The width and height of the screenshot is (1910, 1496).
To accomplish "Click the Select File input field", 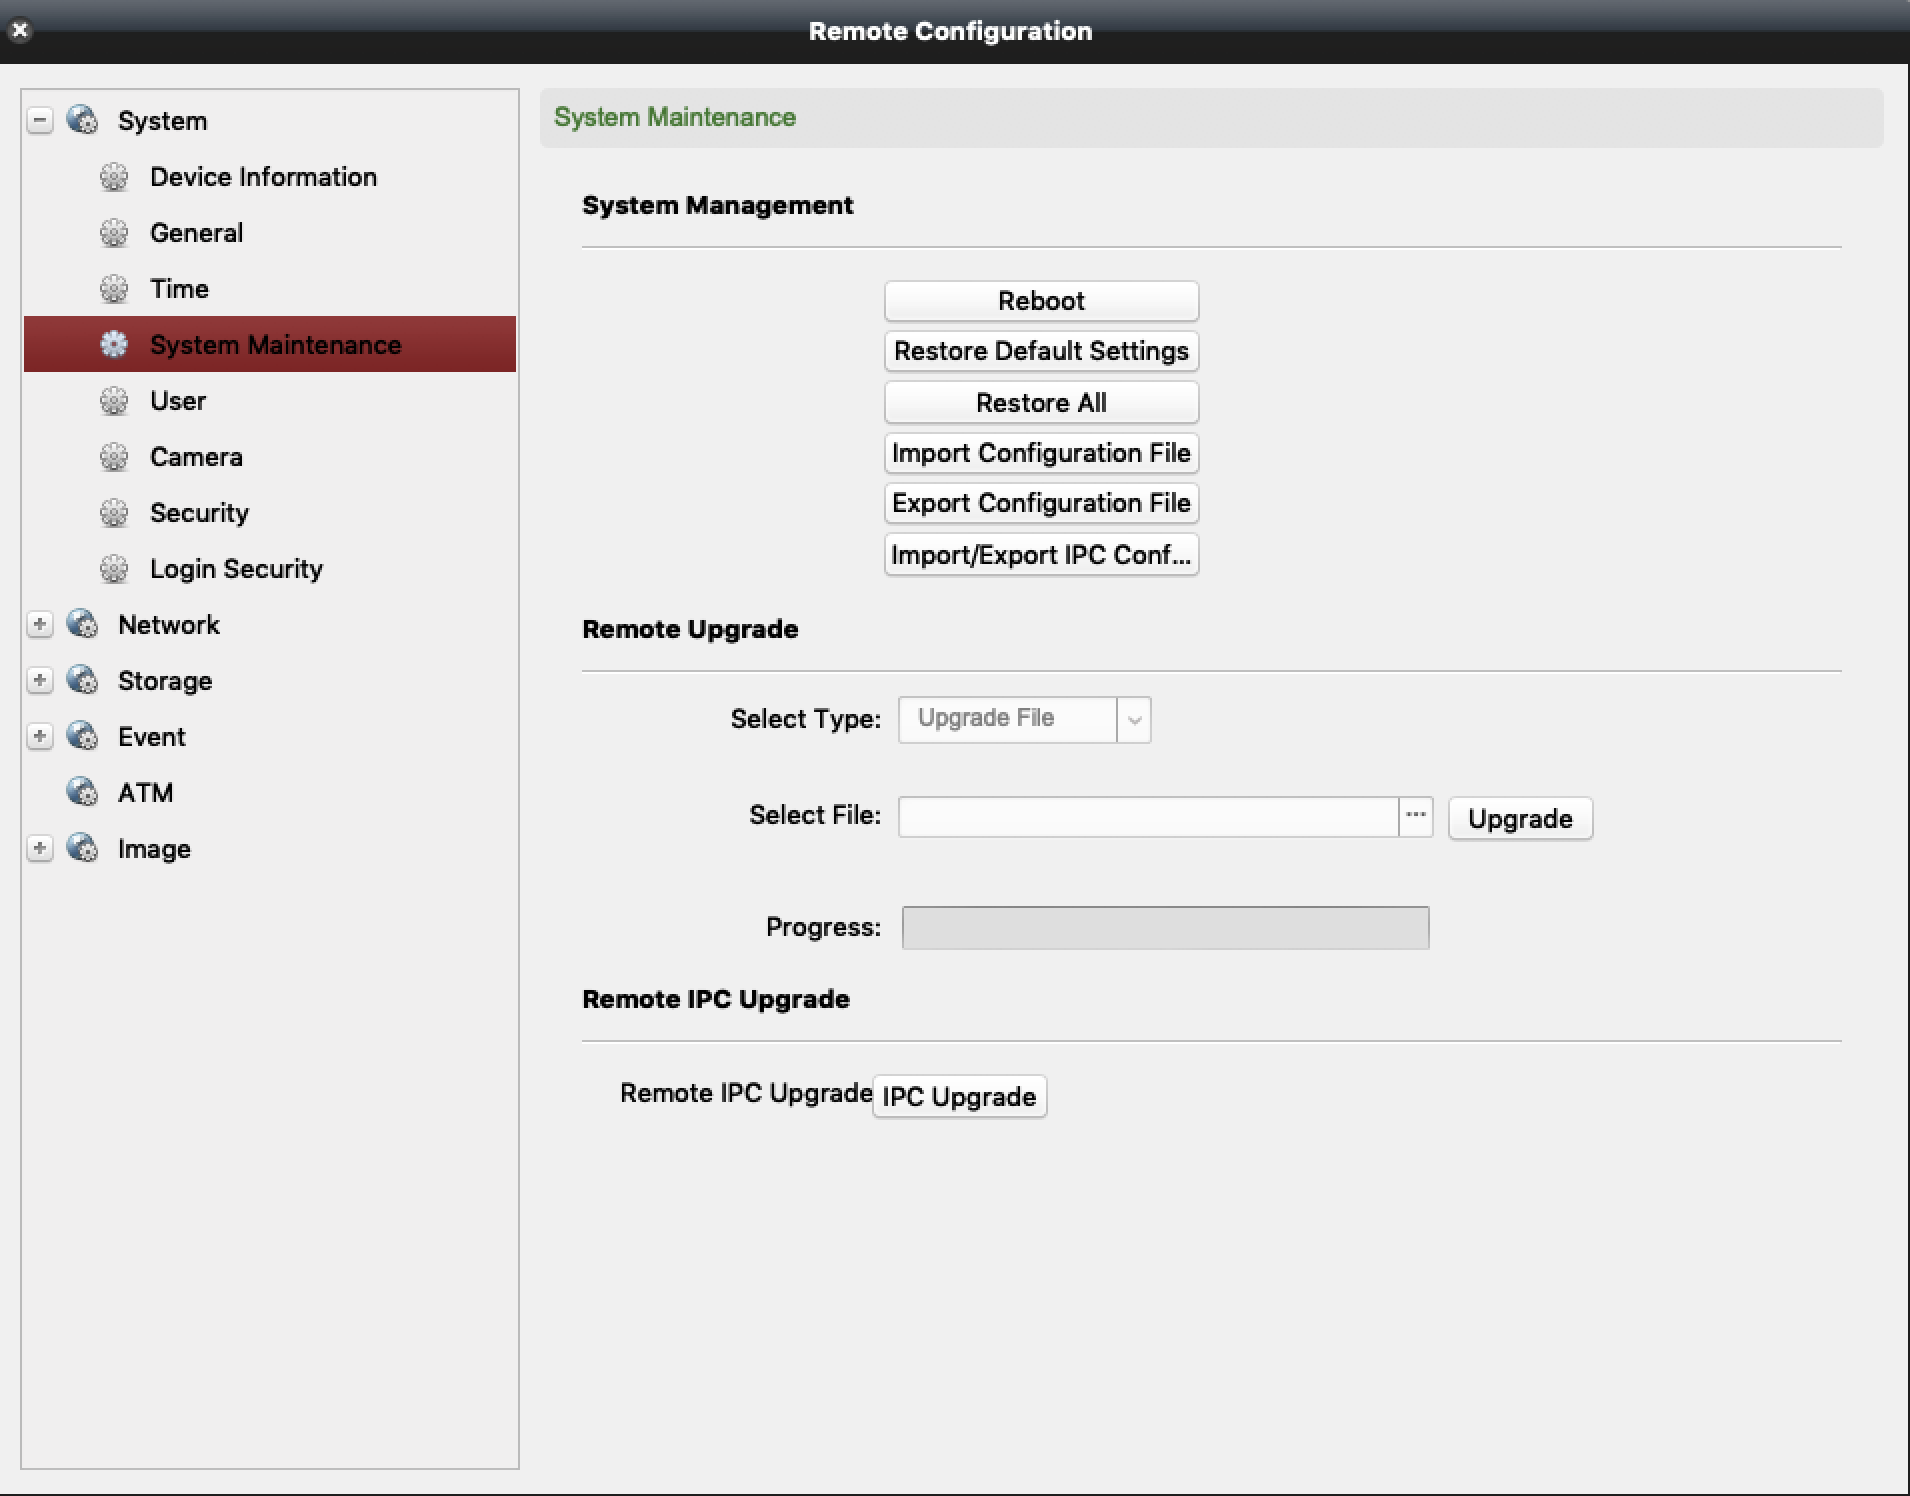I will pos(1147,817).
